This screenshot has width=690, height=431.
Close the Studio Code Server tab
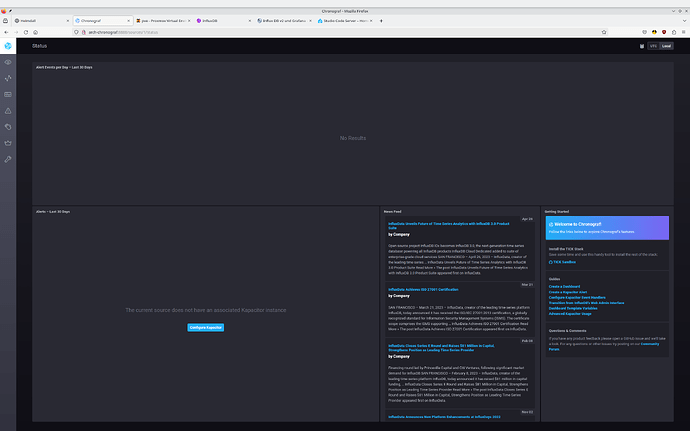(371, 21)
